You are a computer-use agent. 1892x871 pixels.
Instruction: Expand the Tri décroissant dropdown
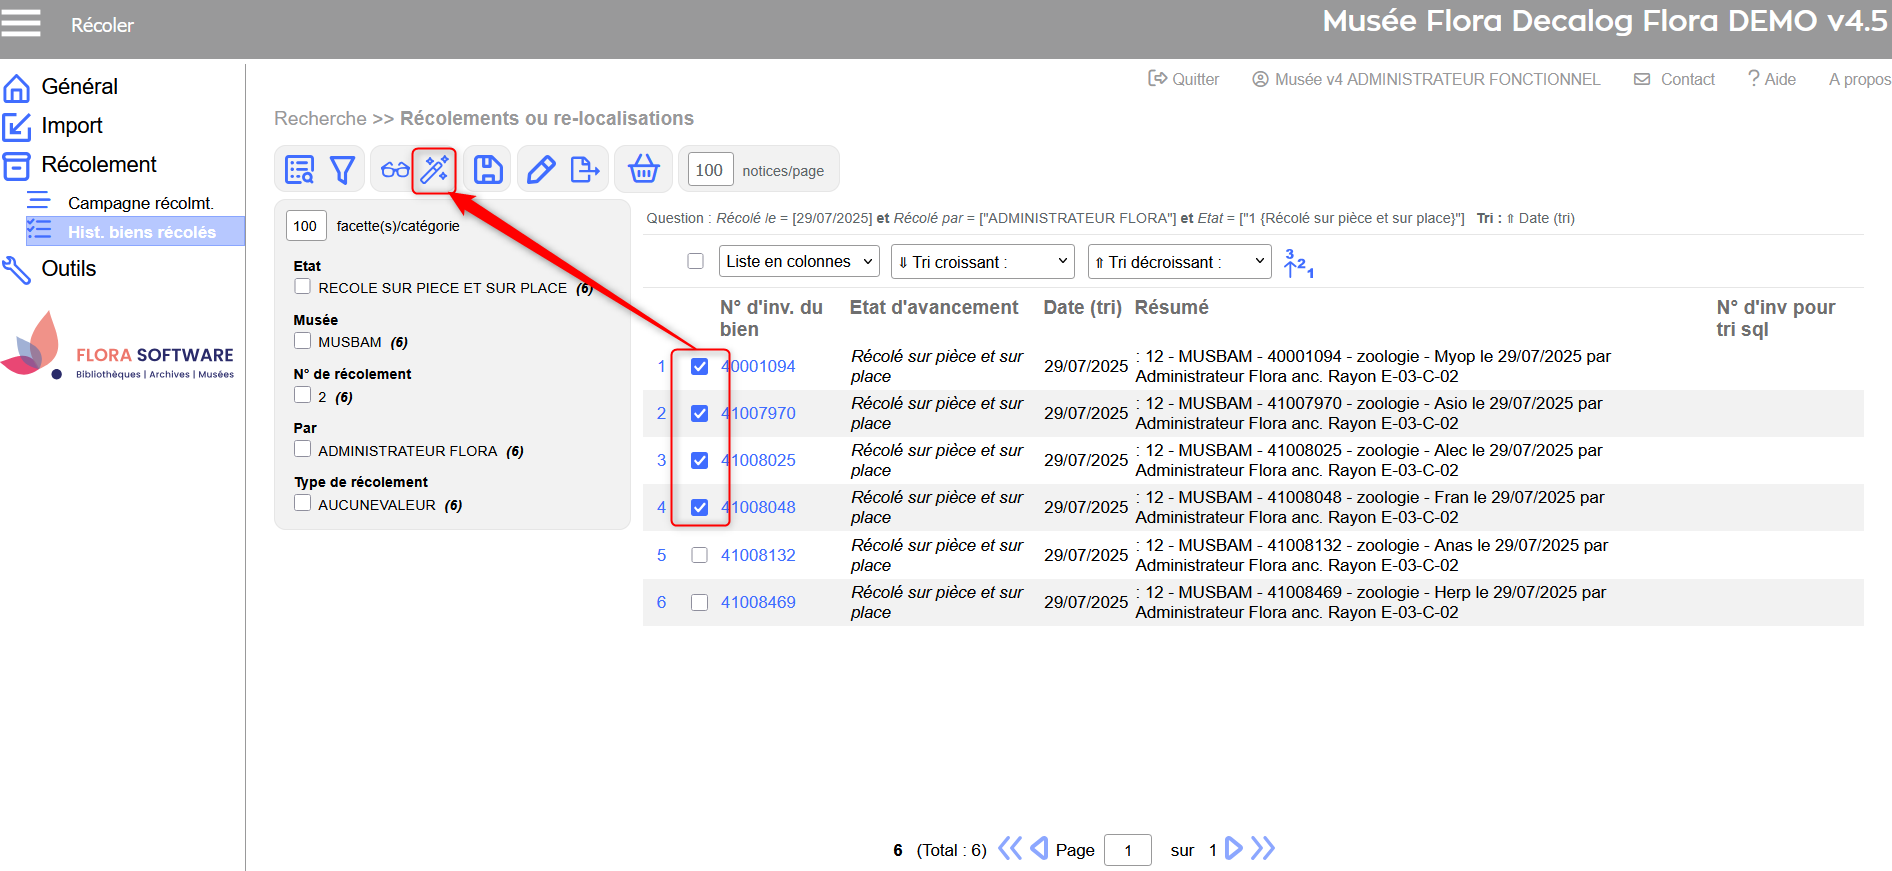pyautogui.click(x=1179, y=261)
